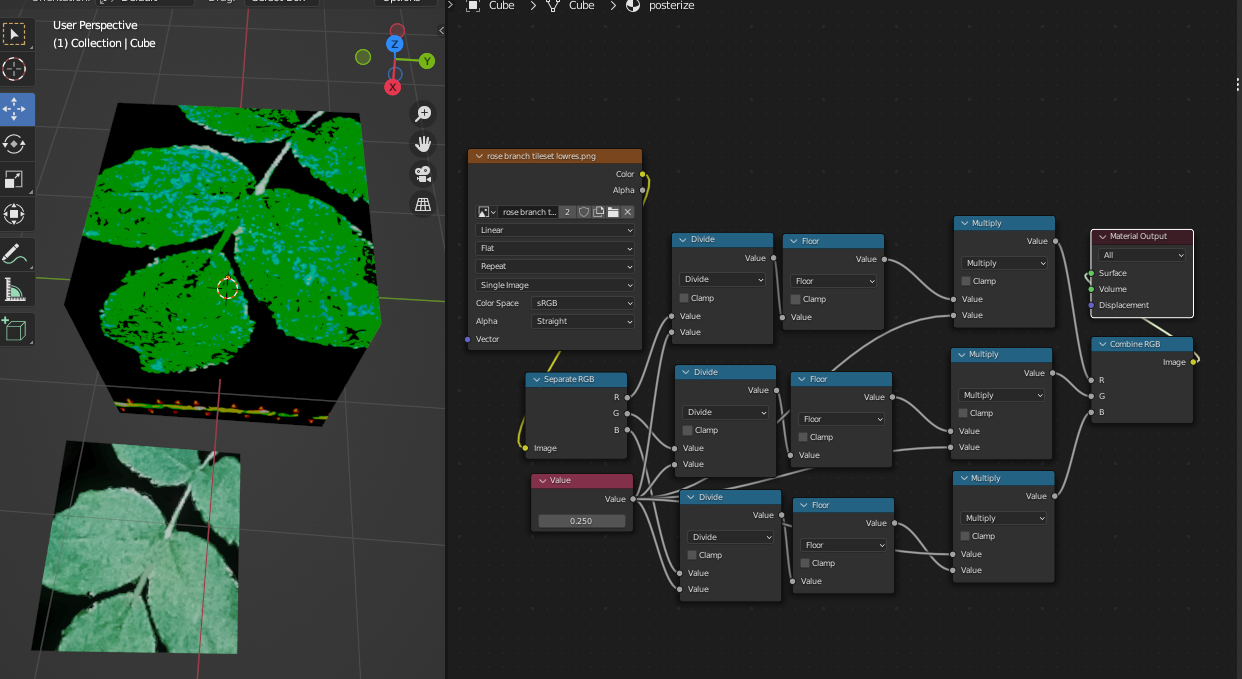This screenshot has height=679, width=1242.
Task: Click the Displacement input socket
Action: point(1092,305)
